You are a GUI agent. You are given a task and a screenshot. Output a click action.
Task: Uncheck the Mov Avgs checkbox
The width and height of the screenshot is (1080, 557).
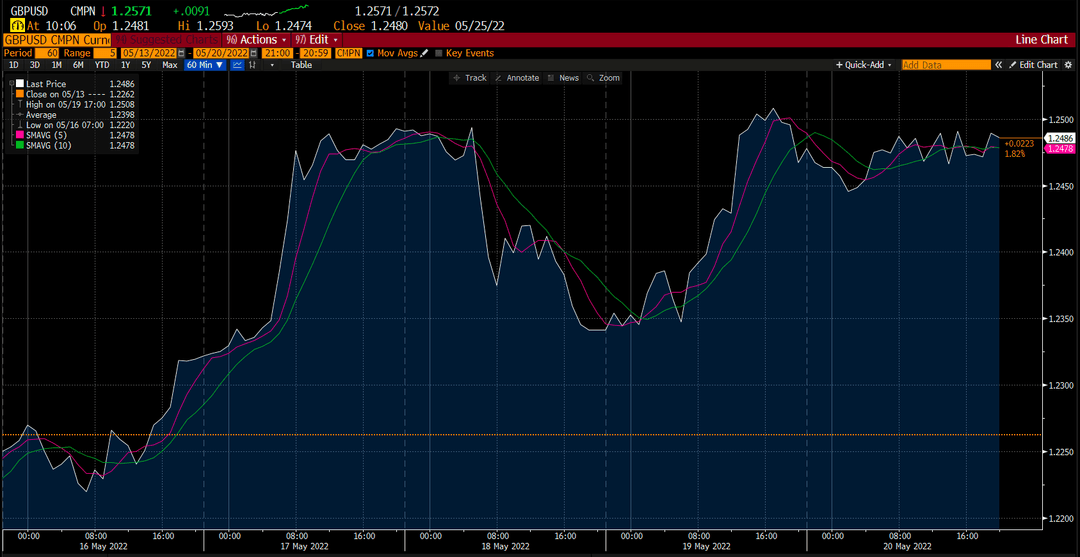click(371, 53)
